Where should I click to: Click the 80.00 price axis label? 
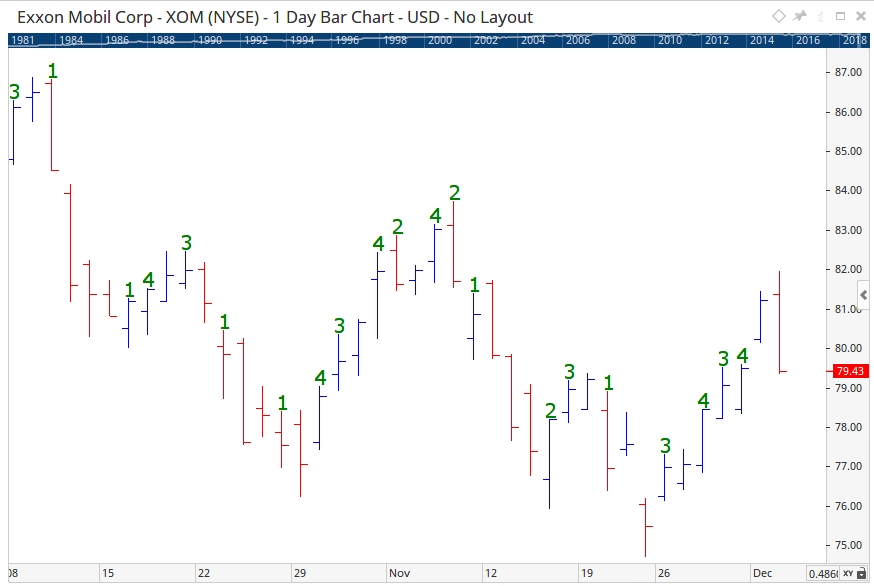click(x=848, y=348)
